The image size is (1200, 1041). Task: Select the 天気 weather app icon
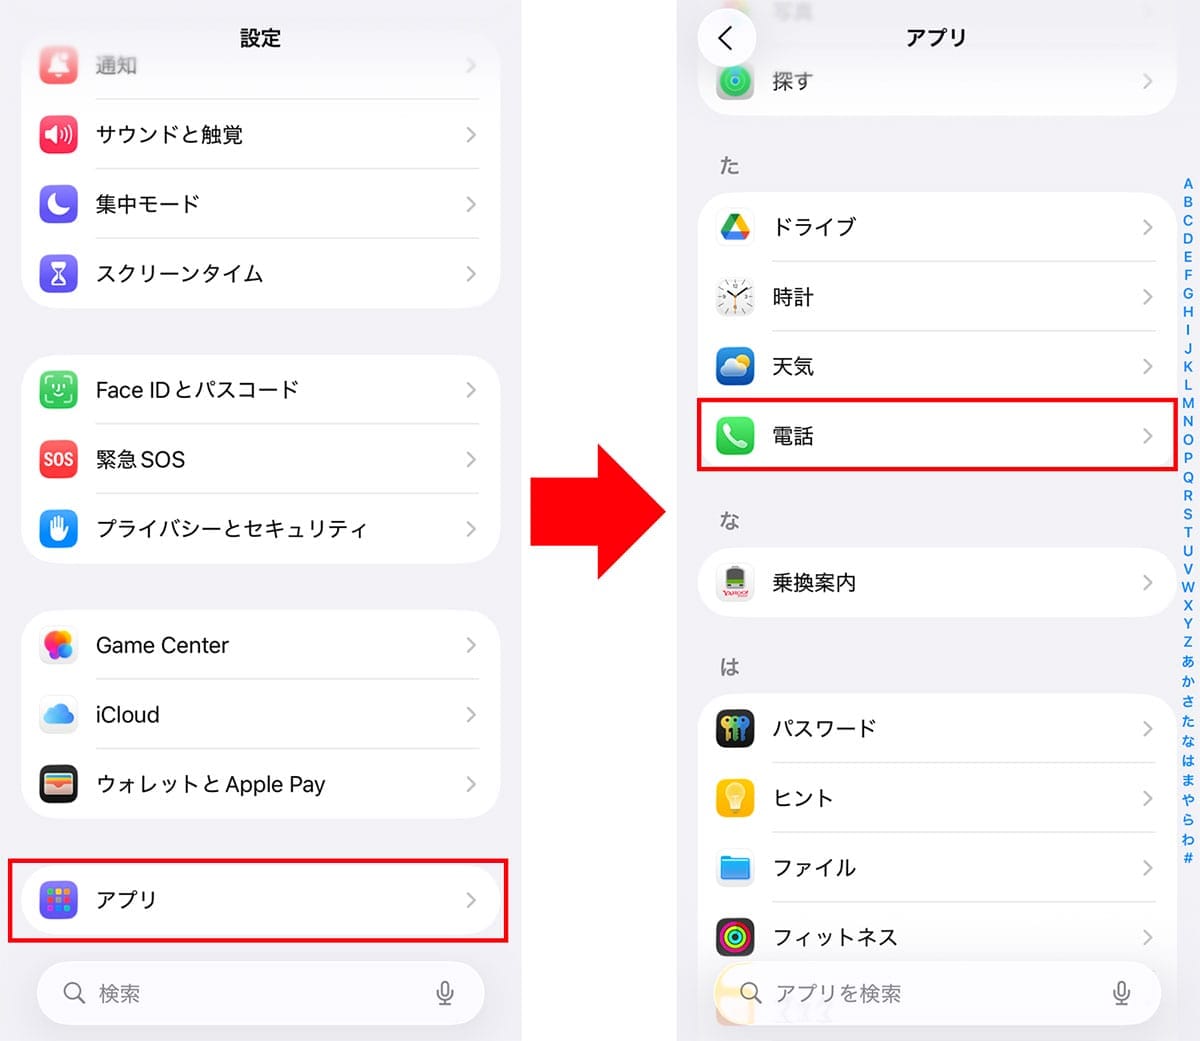[x=735, y=366]
